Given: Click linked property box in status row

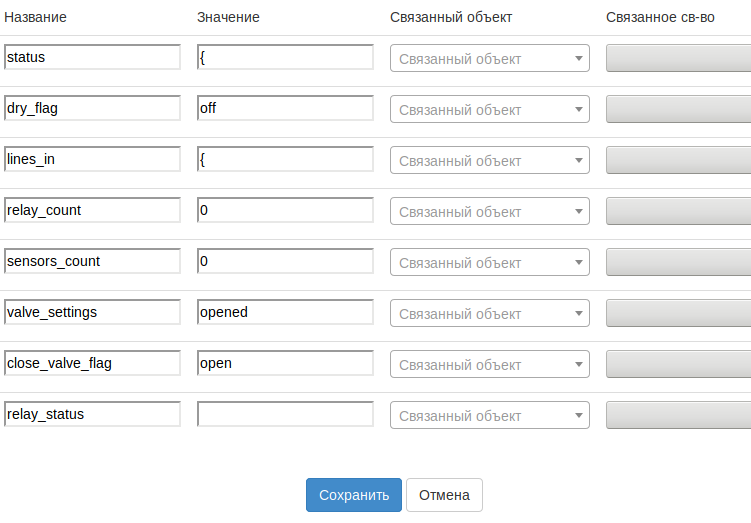Looking at the screenshot, I should [x=678, y=59].
